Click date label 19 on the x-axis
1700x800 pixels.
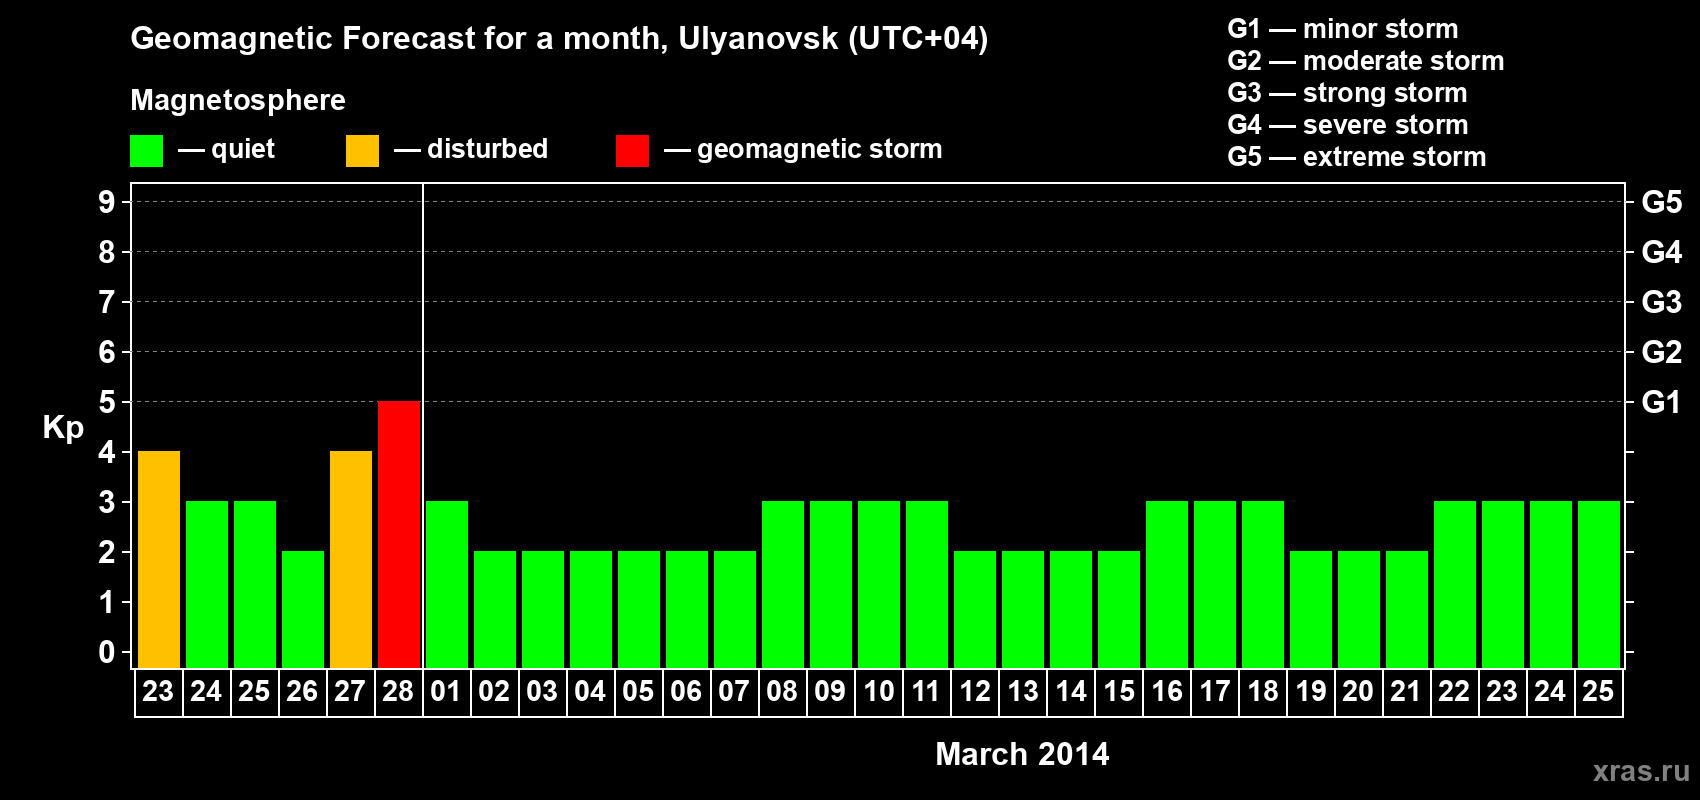[x=1310, y=692]
